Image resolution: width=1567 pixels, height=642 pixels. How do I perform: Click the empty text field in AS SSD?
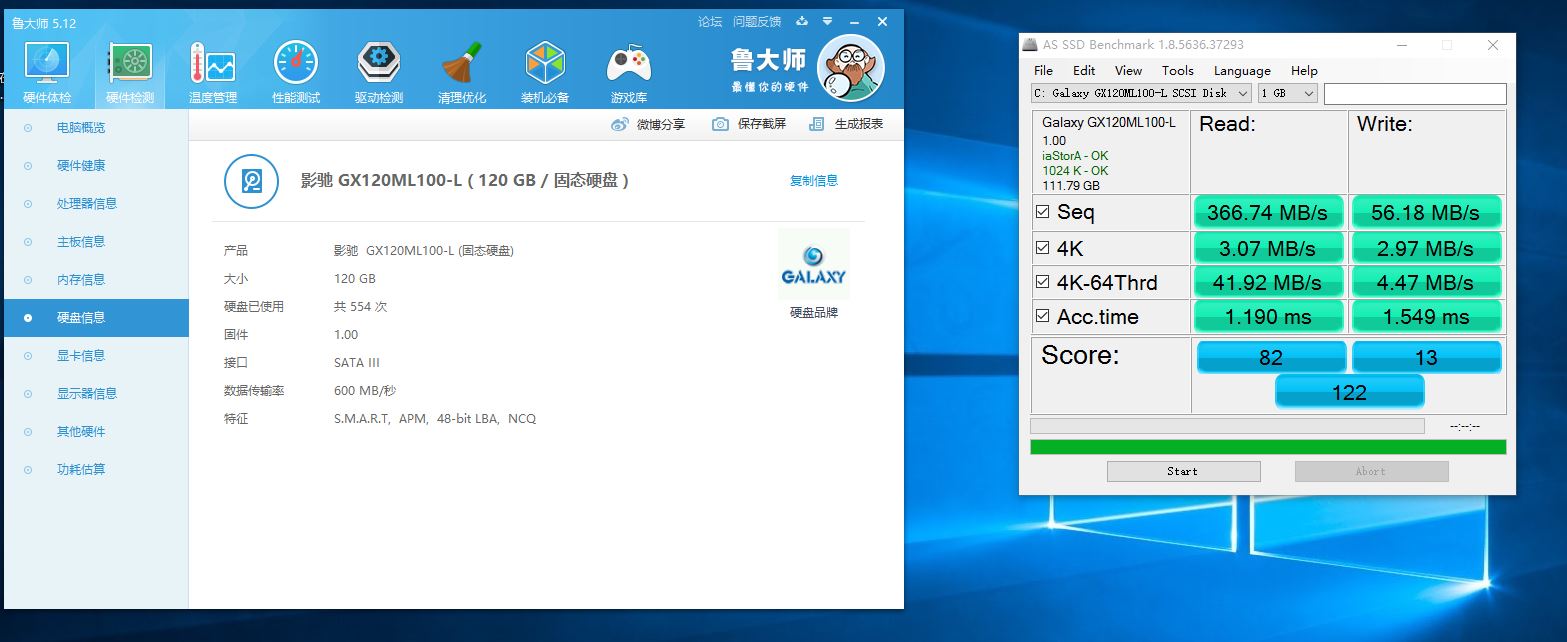pos(1415,93)
